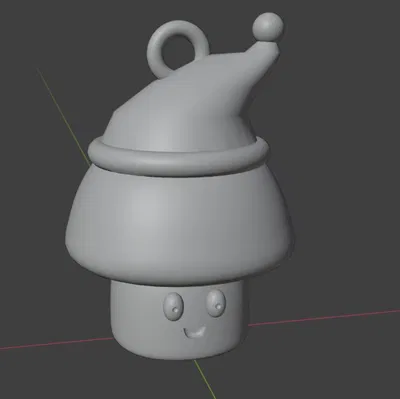Select the pom-pom ball at the hat tip
Image resolution: width=400 pixels, height=399 pixels.
(268, 27)
